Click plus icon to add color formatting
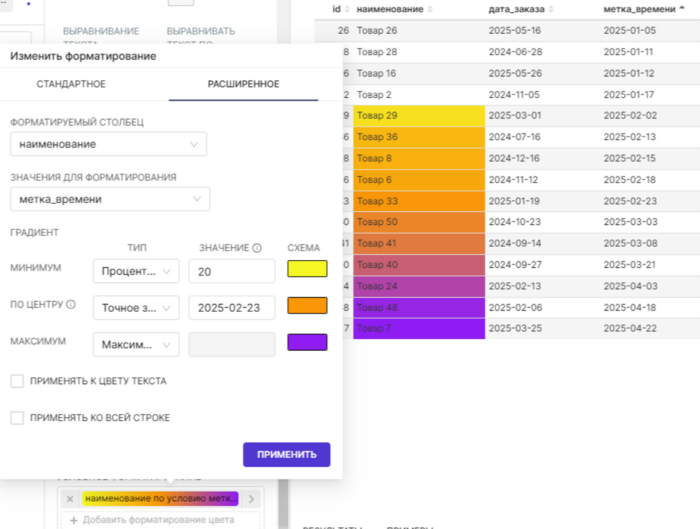Screen dimensions: 700x529 tap(74, 520)
